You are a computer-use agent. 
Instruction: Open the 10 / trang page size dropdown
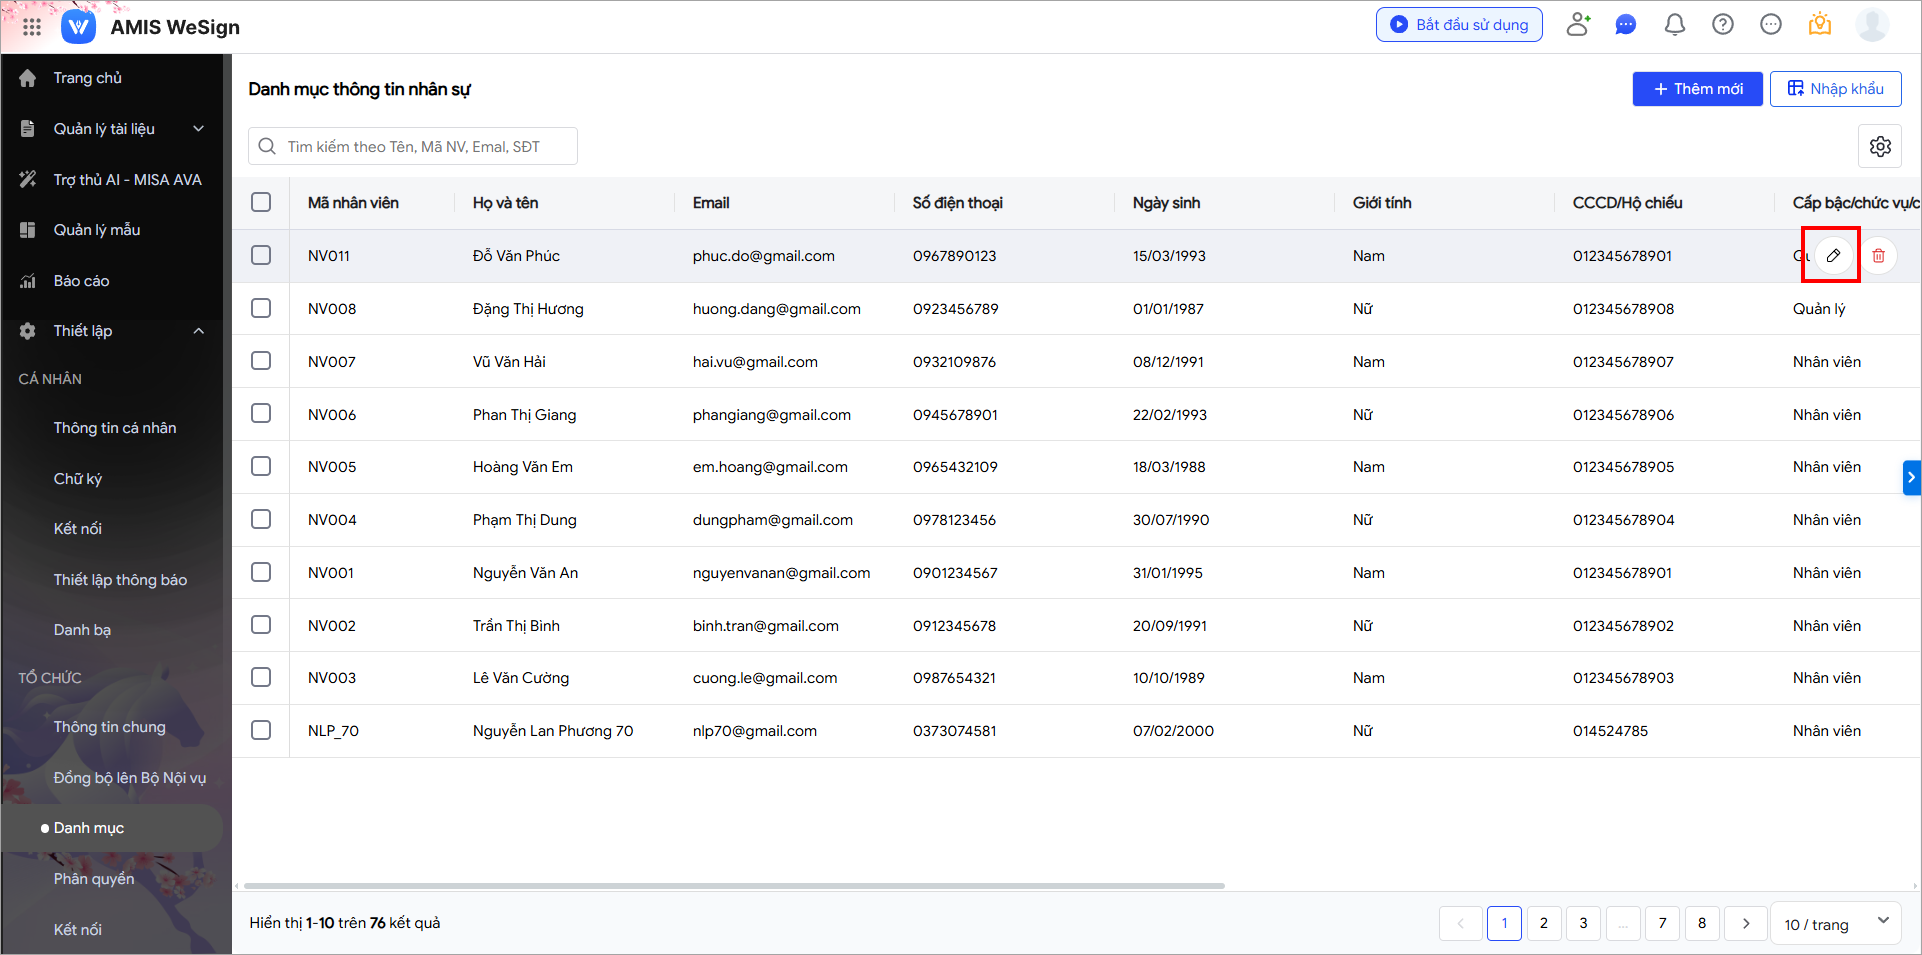[x=1836, y=924]
